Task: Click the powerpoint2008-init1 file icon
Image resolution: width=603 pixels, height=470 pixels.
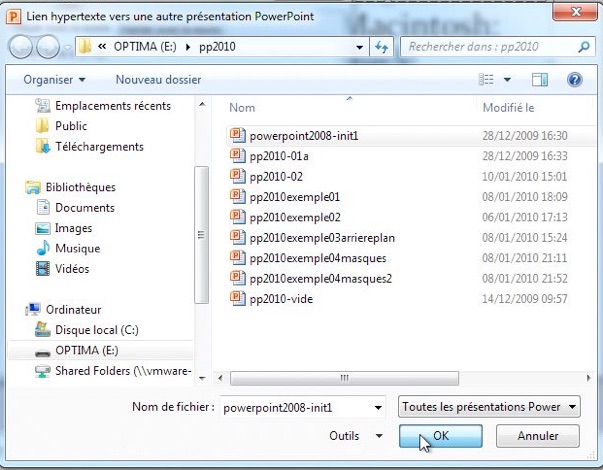Action: (238, 135)
